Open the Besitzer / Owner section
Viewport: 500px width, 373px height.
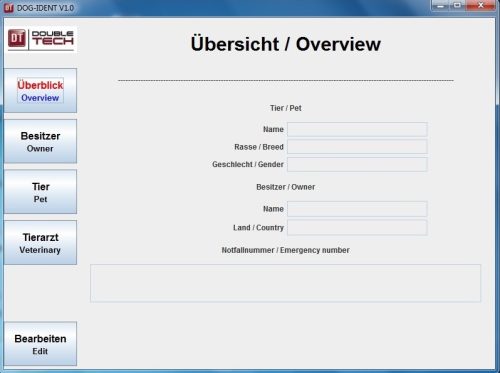[40, 141]
